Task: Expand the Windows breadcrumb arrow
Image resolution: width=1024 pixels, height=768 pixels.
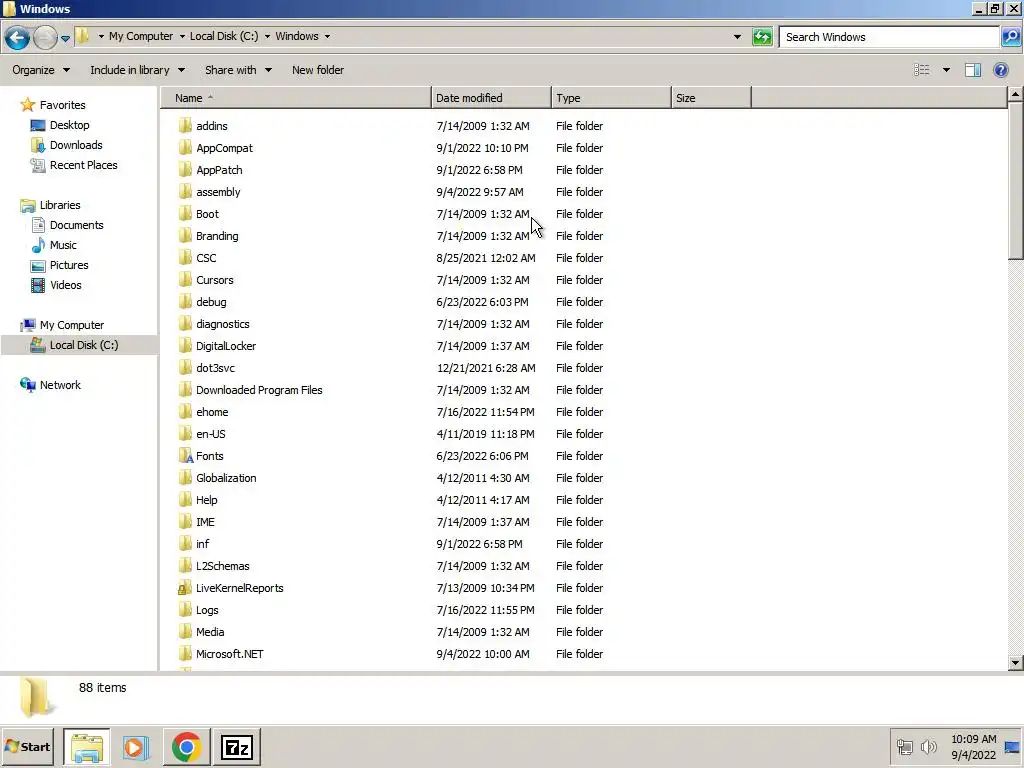Action: coord(327,37)
